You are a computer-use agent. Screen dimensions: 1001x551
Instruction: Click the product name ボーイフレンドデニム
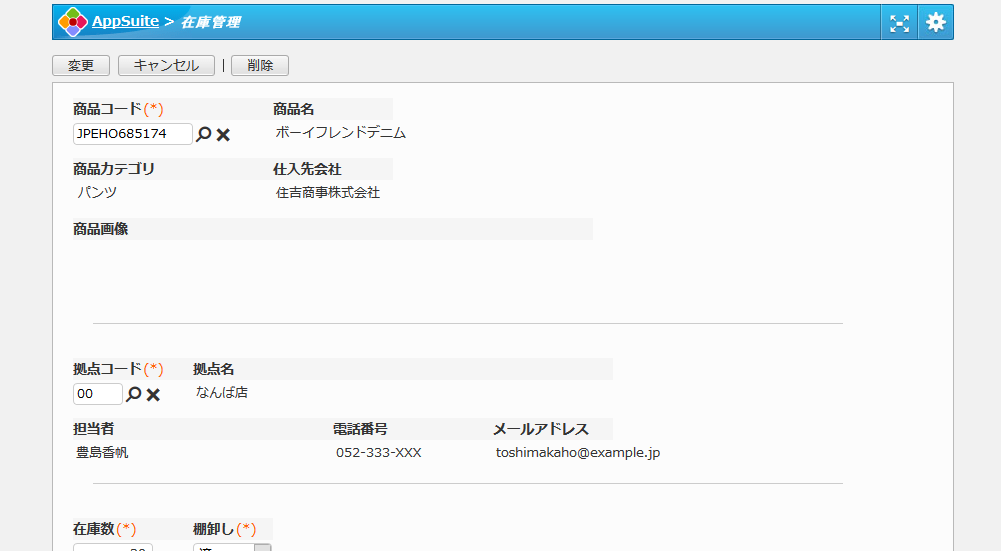point(340,133)
